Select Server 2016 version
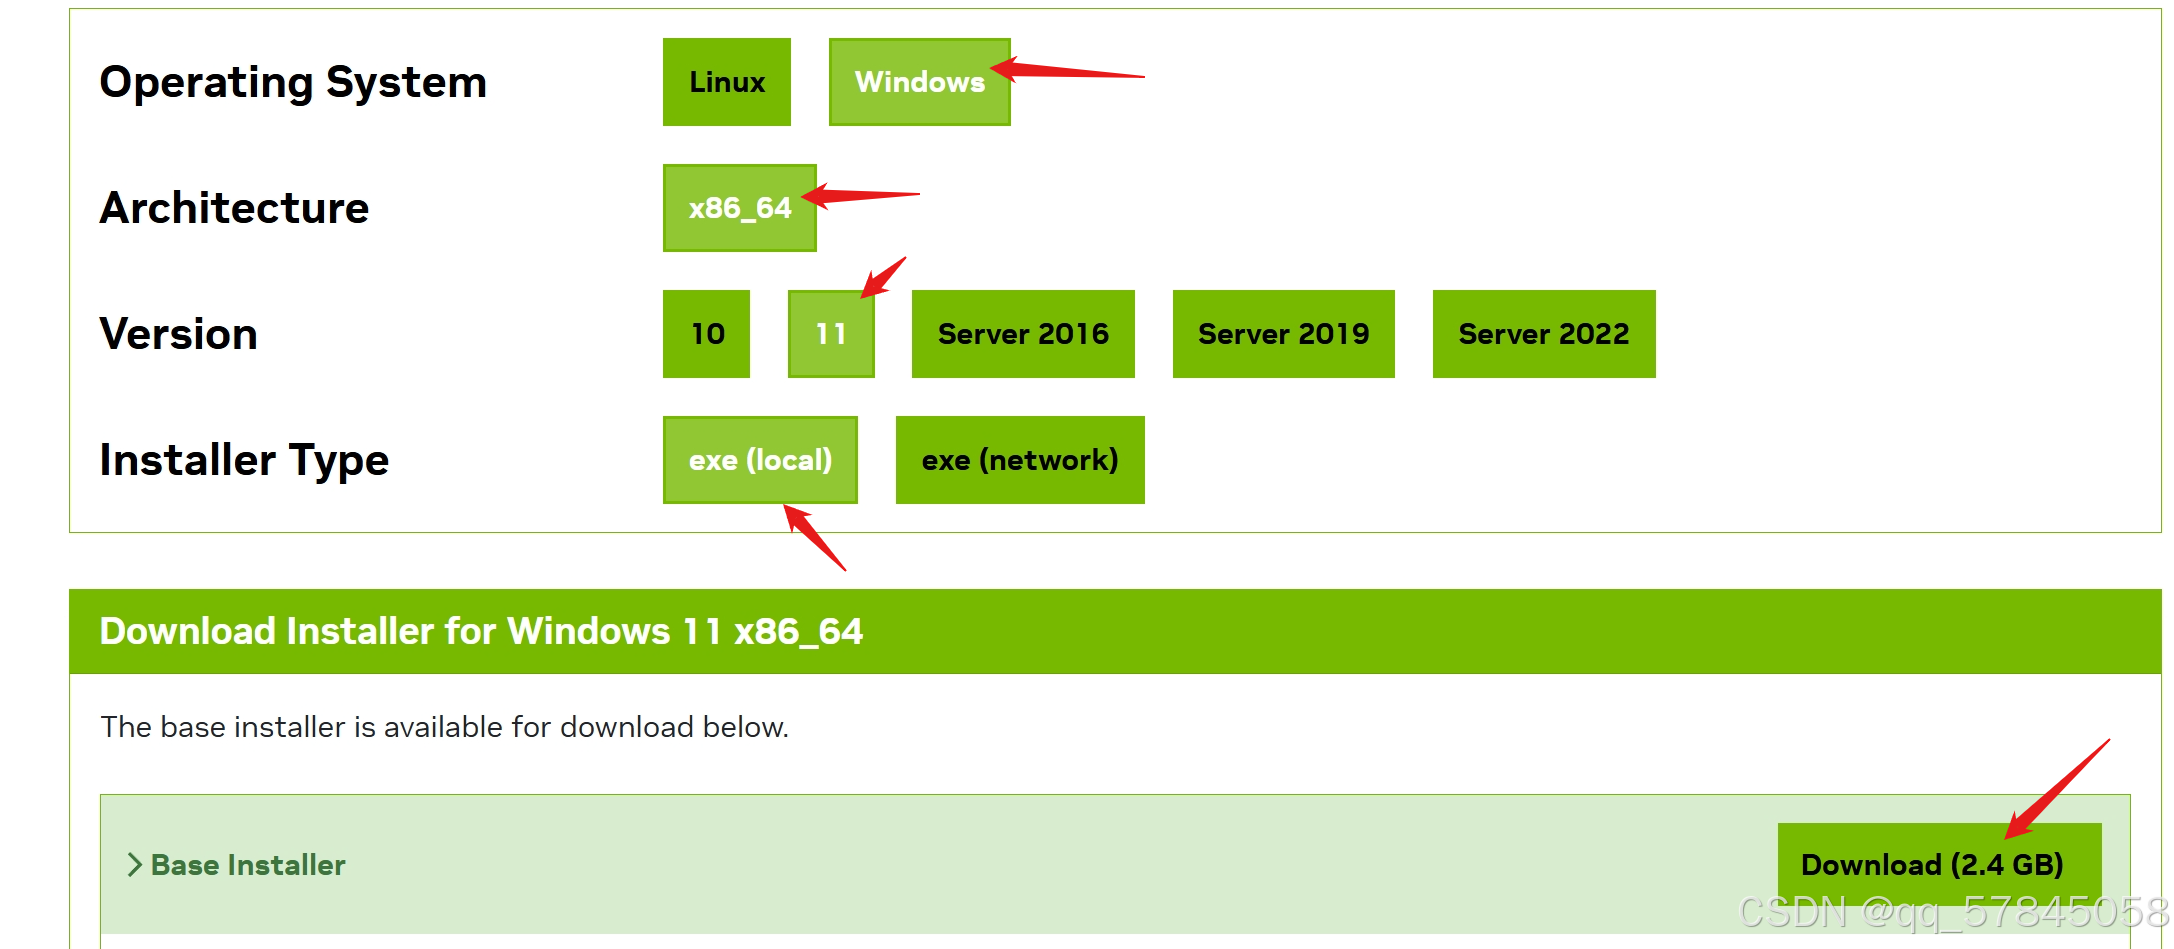 [1023, 334]
